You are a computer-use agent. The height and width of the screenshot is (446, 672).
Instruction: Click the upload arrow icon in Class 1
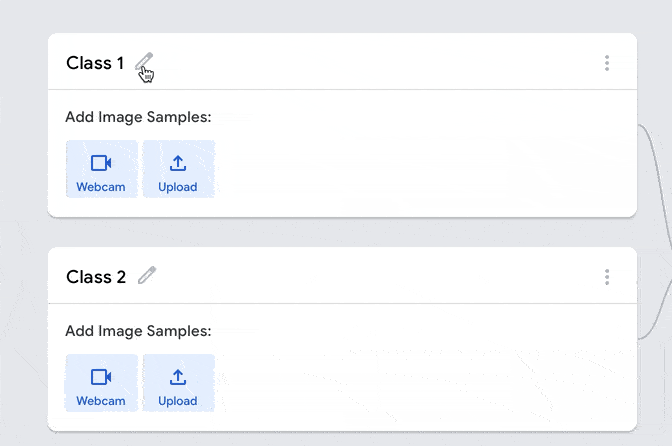178,163
